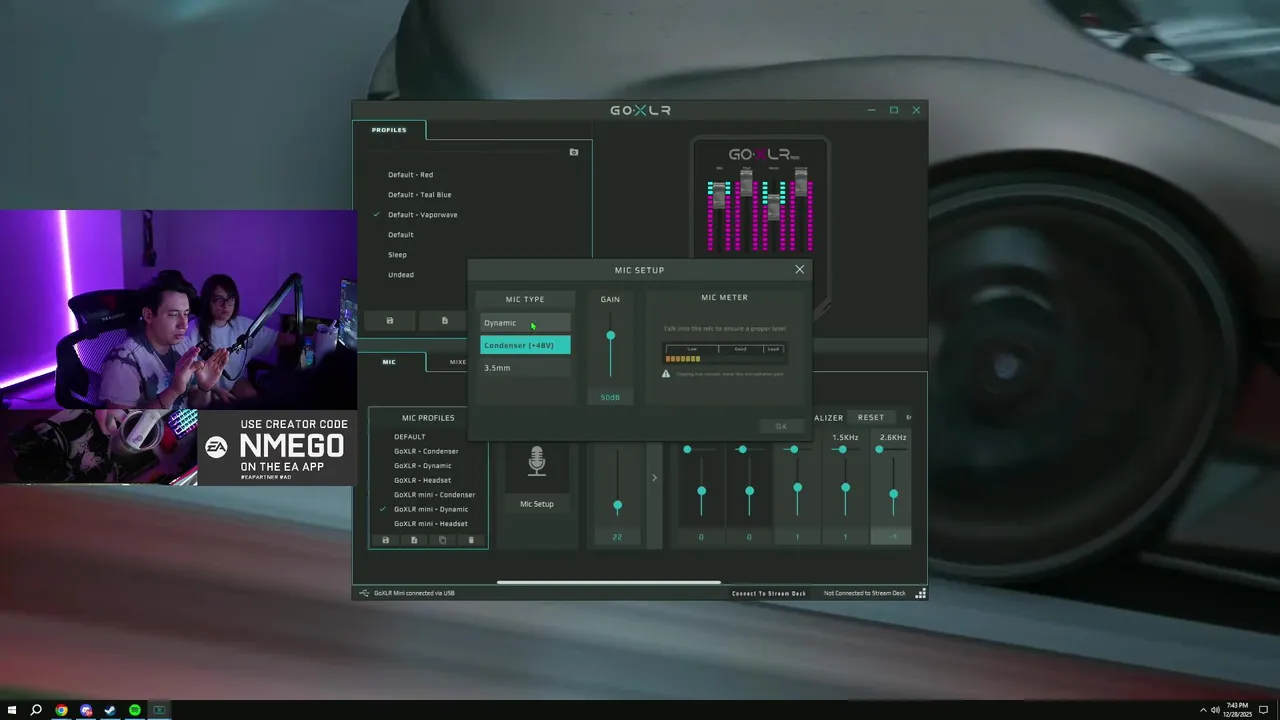This screenshot has width=1280, height=720.
Task: Open the Windows Start menu
Action: pos(12,710)
